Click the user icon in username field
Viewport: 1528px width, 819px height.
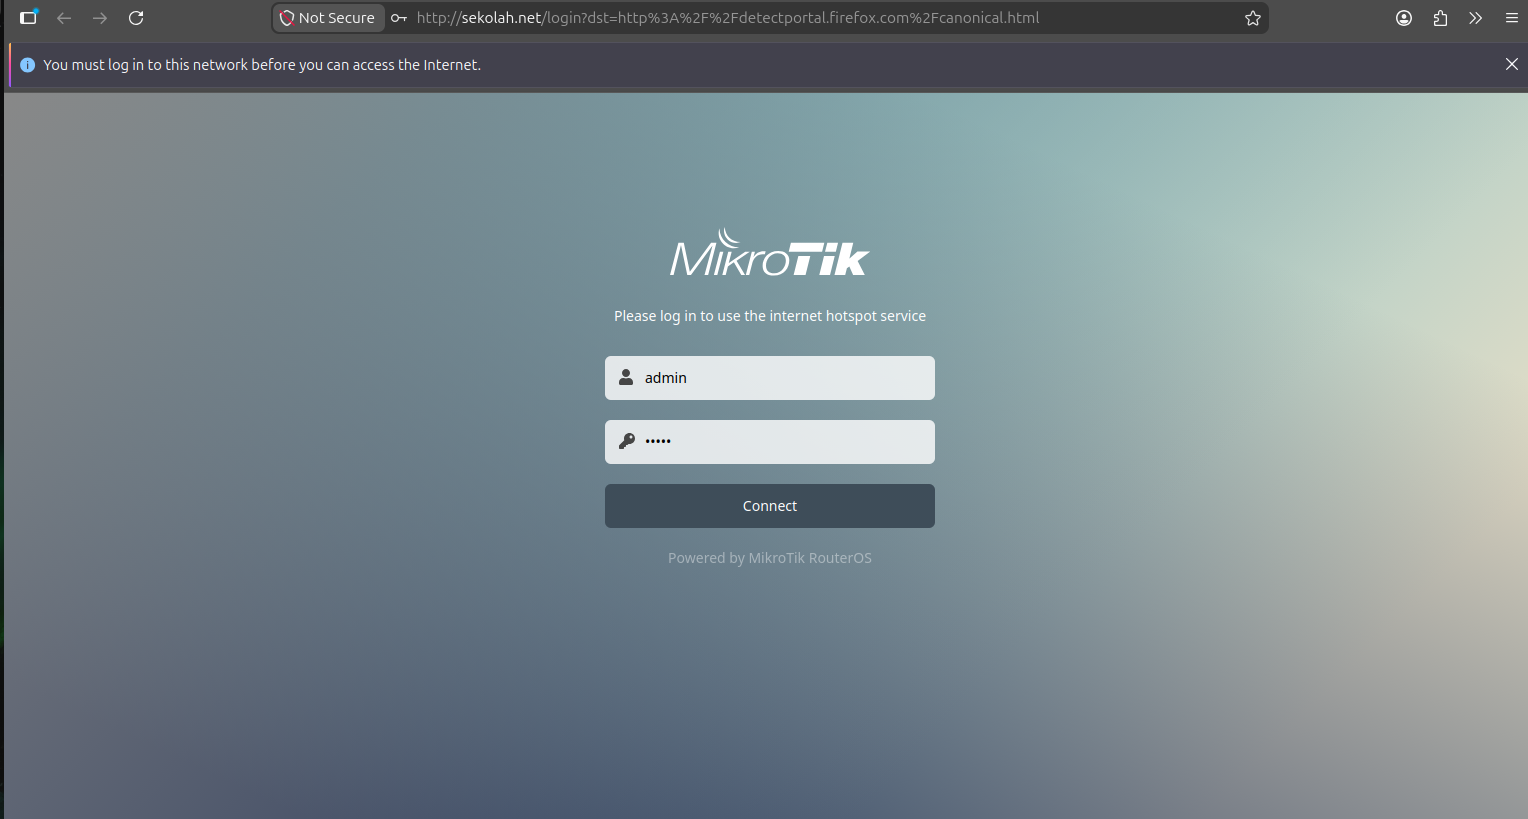click(626, 377)
